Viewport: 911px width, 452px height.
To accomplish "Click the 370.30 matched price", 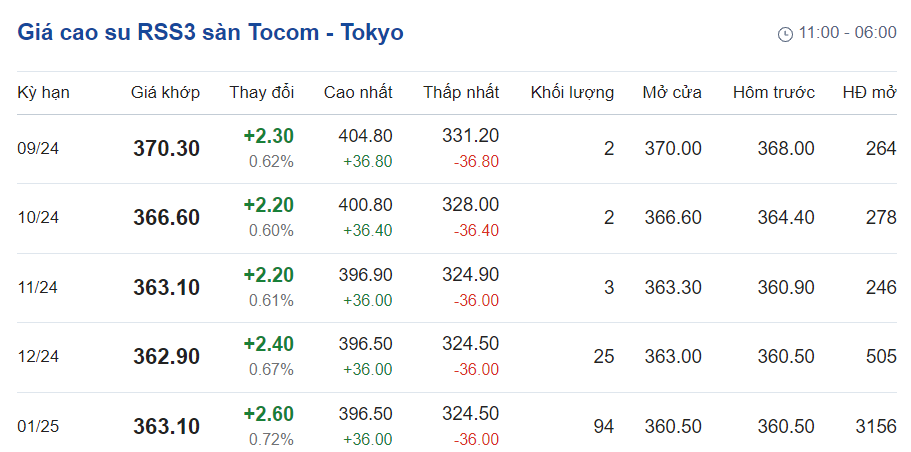I will (x=166, y=149).
